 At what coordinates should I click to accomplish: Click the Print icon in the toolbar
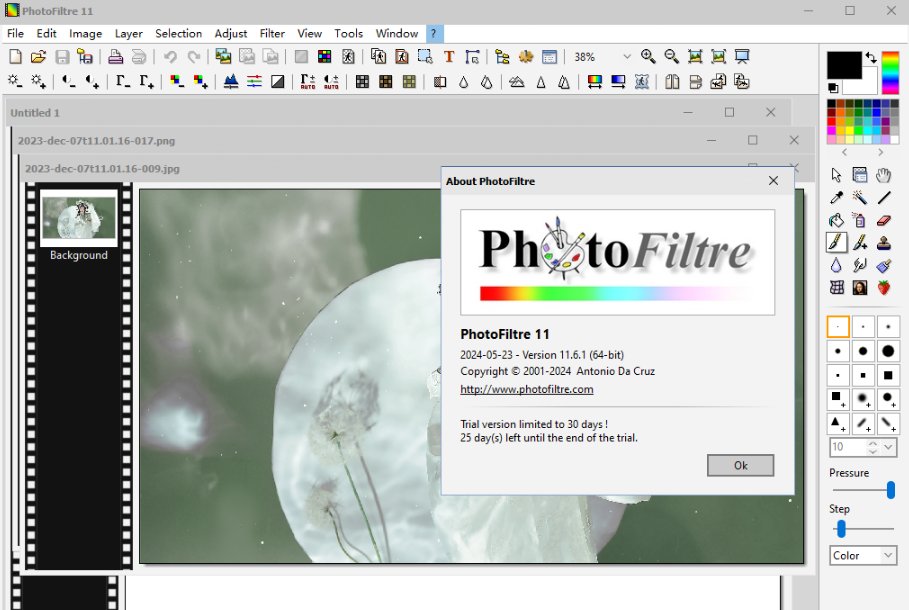point(116,57)
